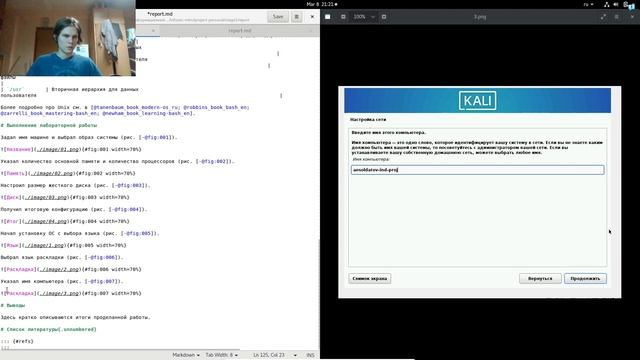Click the './image/01.png' link text
The image size is (640, 360).
coord(51,149)
